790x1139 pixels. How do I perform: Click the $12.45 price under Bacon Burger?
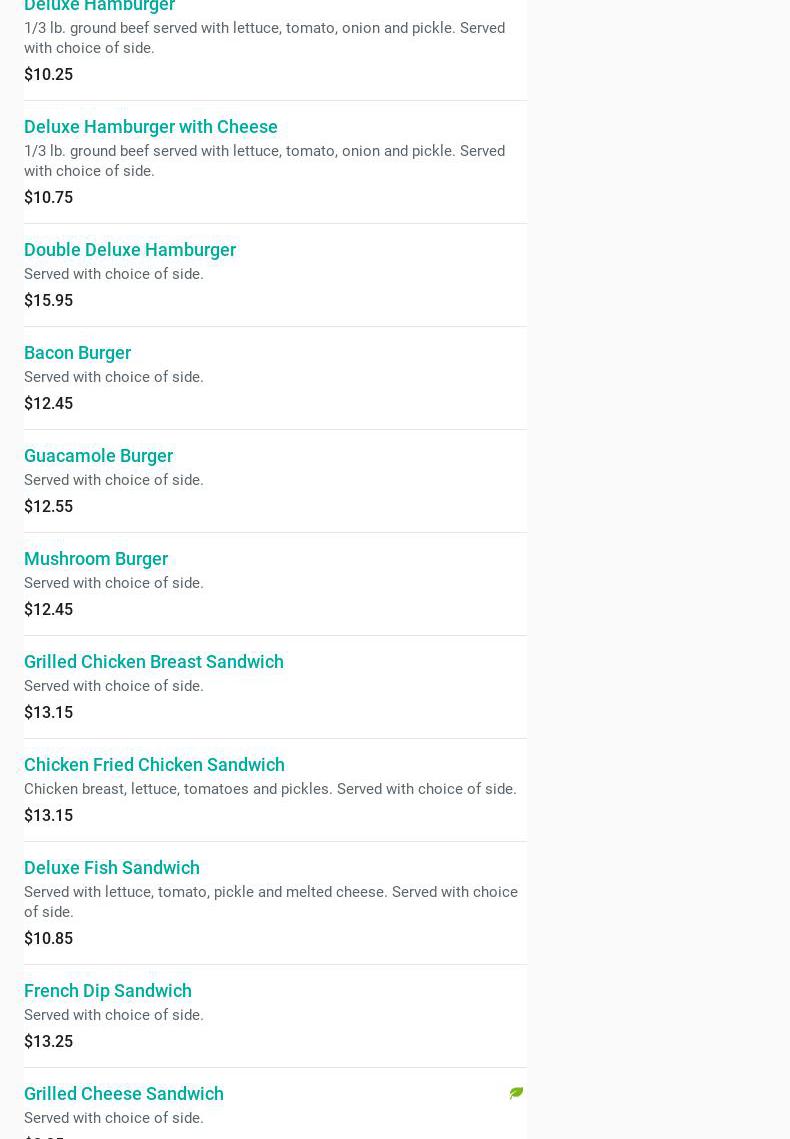pyautogui.click(x=48, y=404)
